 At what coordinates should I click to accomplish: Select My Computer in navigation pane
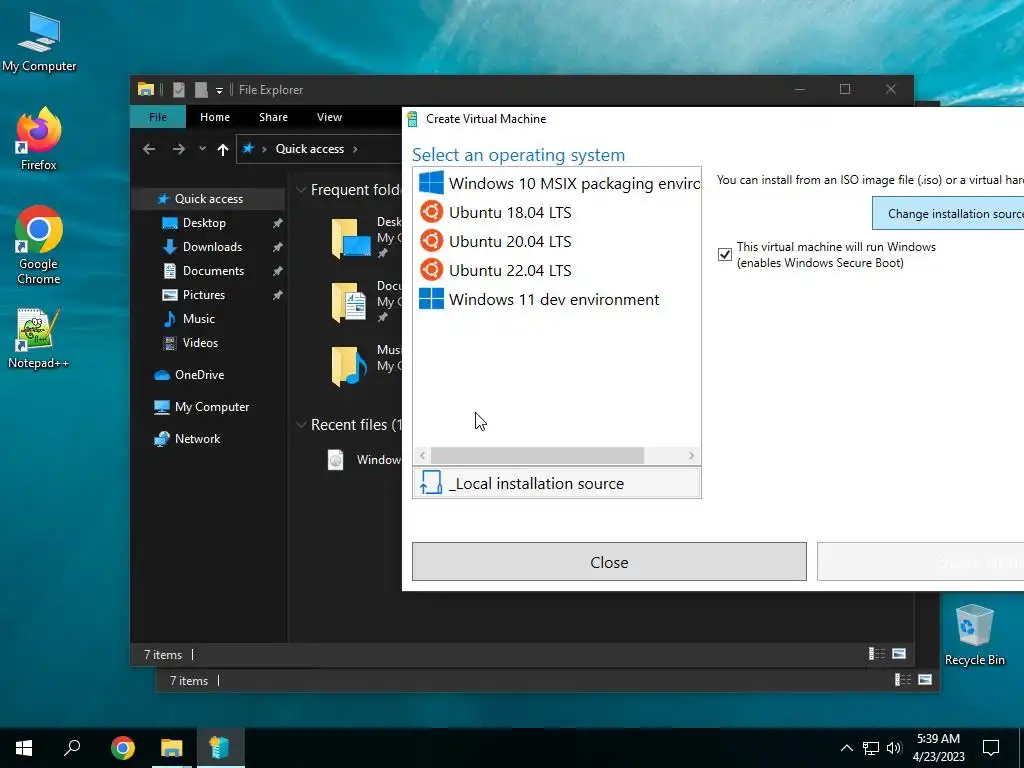tap(212, 407)
